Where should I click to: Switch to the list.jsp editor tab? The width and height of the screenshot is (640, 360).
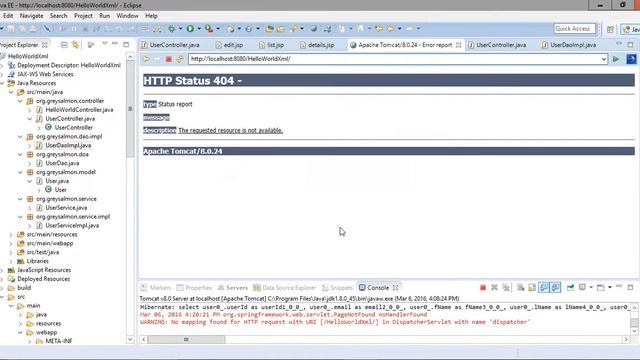(x=271, y=45)
